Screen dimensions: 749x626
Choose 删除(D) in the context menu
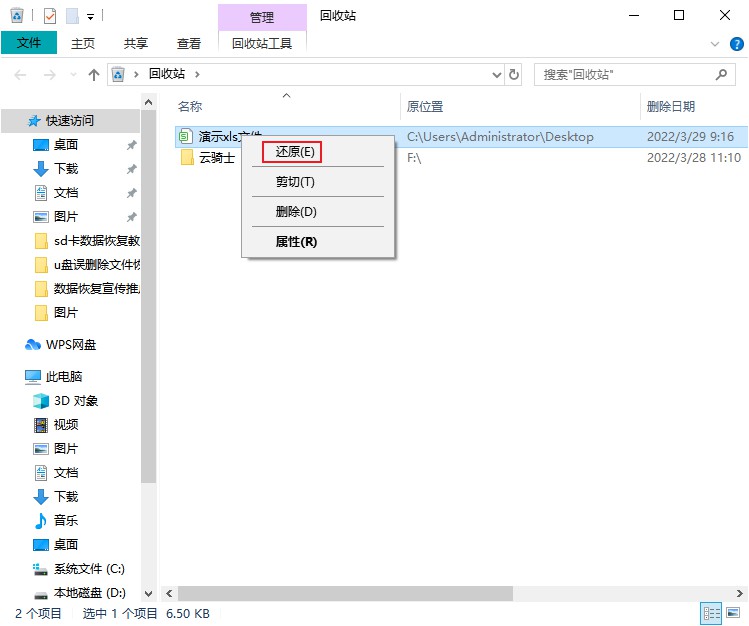296,211
